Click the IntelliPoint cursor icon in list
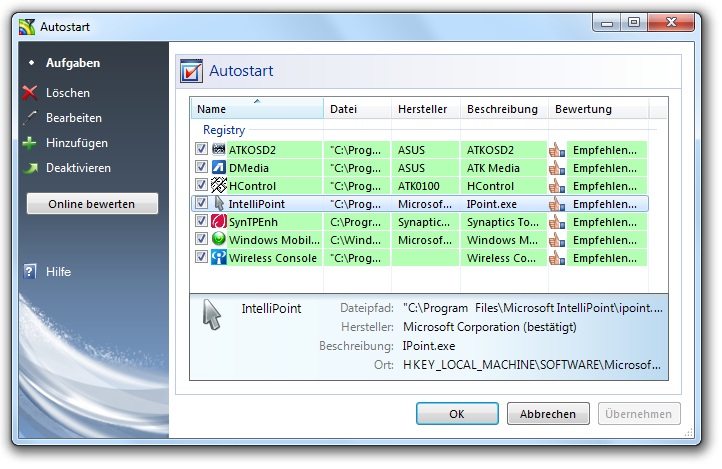Screen dimensions: 722x469 click(219, 203)
